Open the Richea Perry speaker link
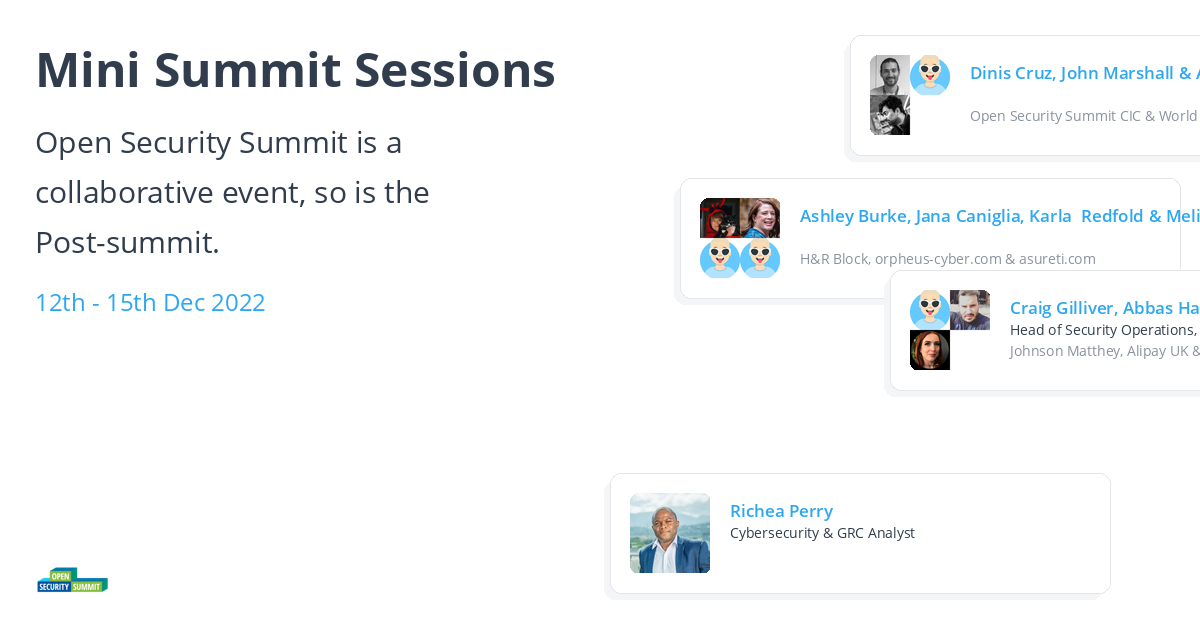The width and height of the screenshot is (1200, 628). pyautogui.click(x=781, y=510)
